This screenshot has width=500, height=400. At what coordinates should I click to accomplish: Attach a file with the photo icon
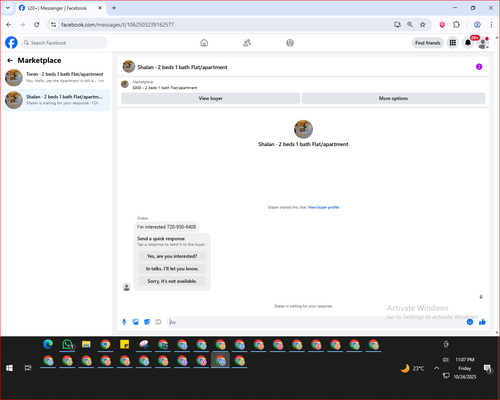coord(135,322)
